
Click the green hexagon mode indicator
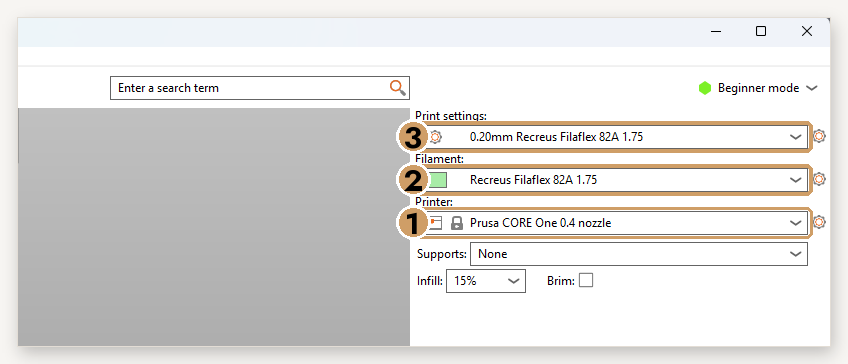point(705,88)
